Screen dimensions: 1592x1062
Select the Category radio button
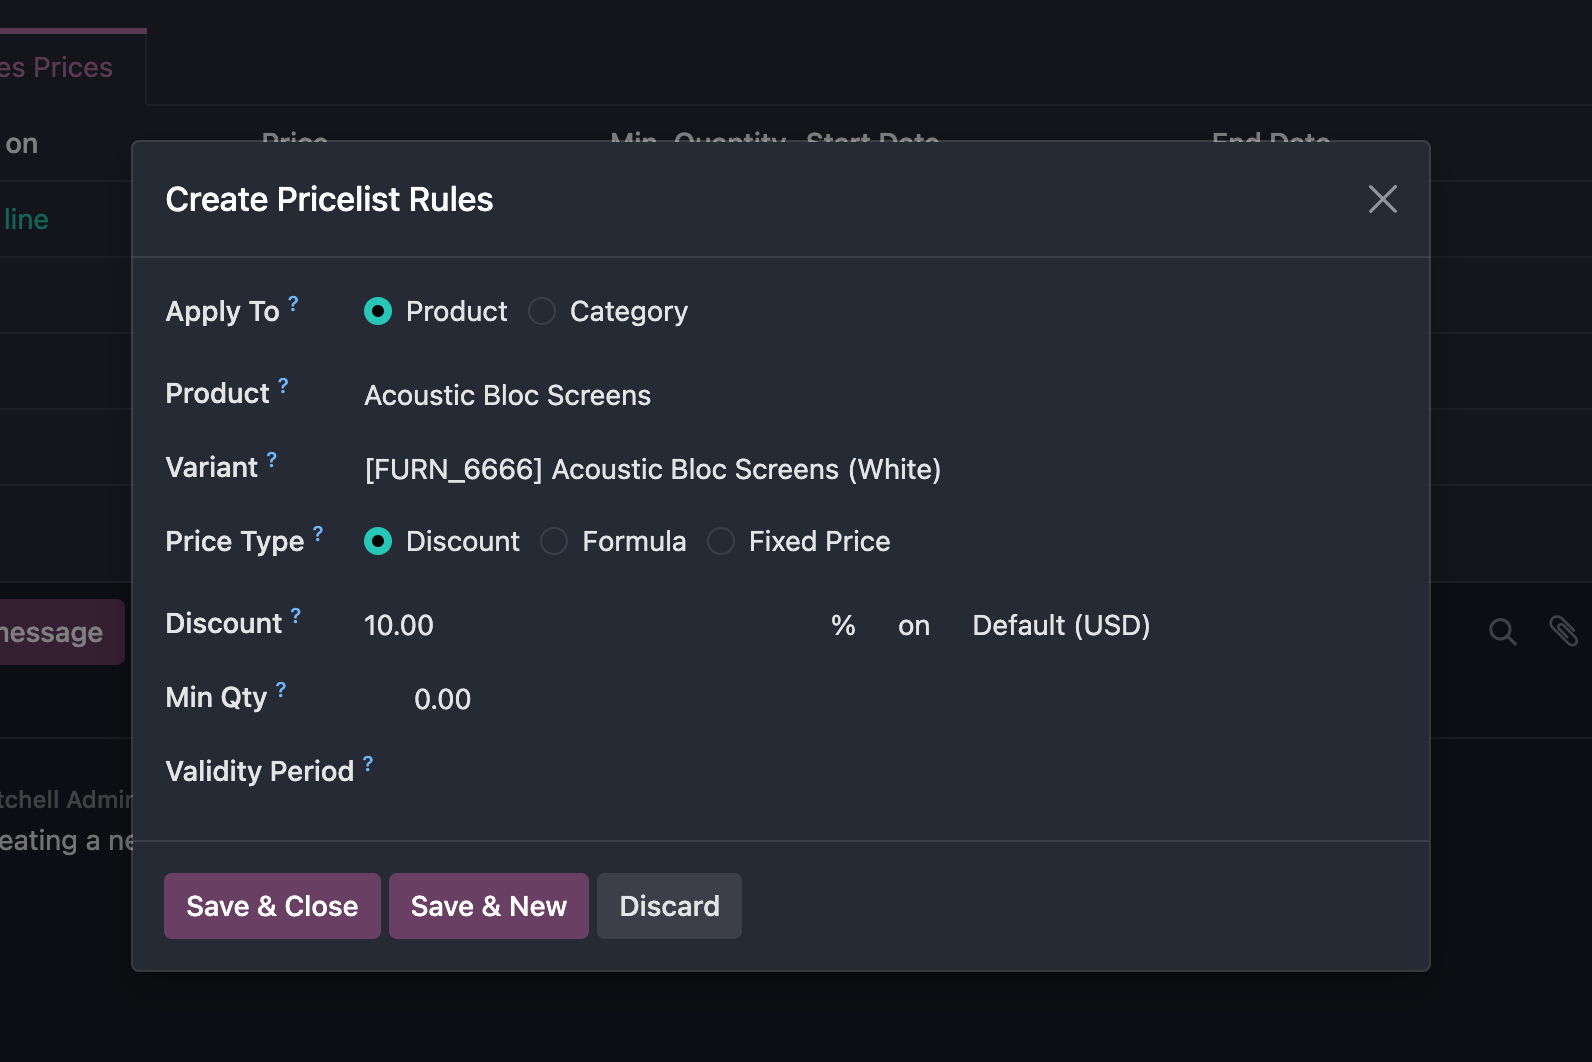click(541, 311)
